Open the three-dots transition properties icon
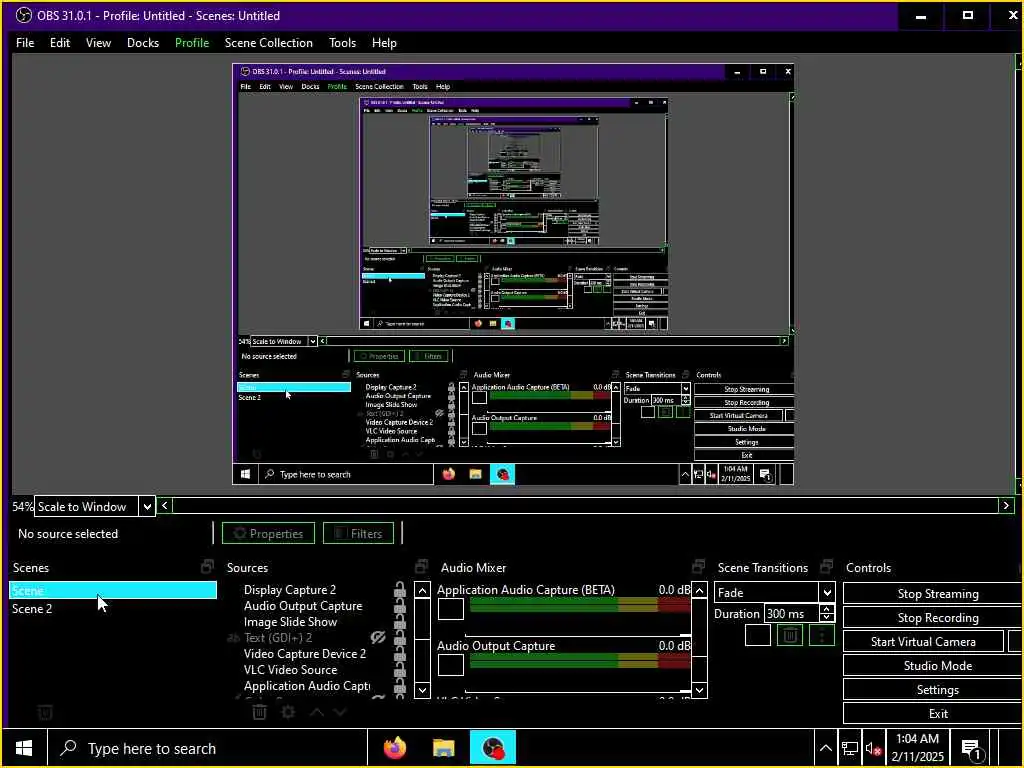The image size is (1024, 768). tap(822, 635)
